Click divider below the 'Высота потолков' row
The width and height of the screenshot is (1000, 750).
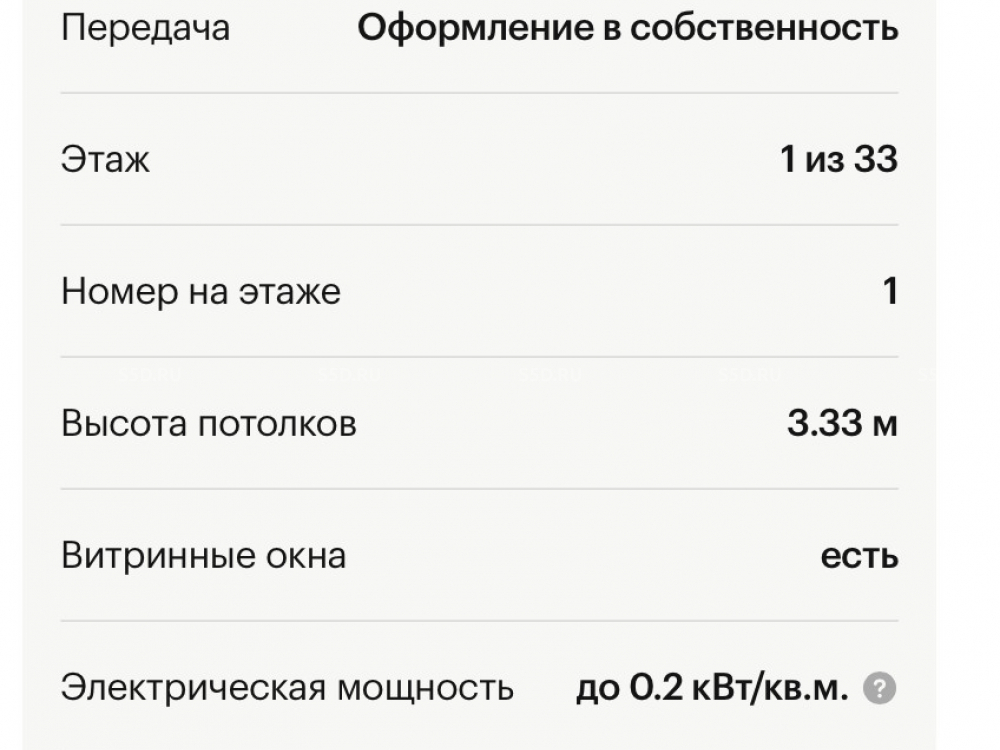(479, 489)
